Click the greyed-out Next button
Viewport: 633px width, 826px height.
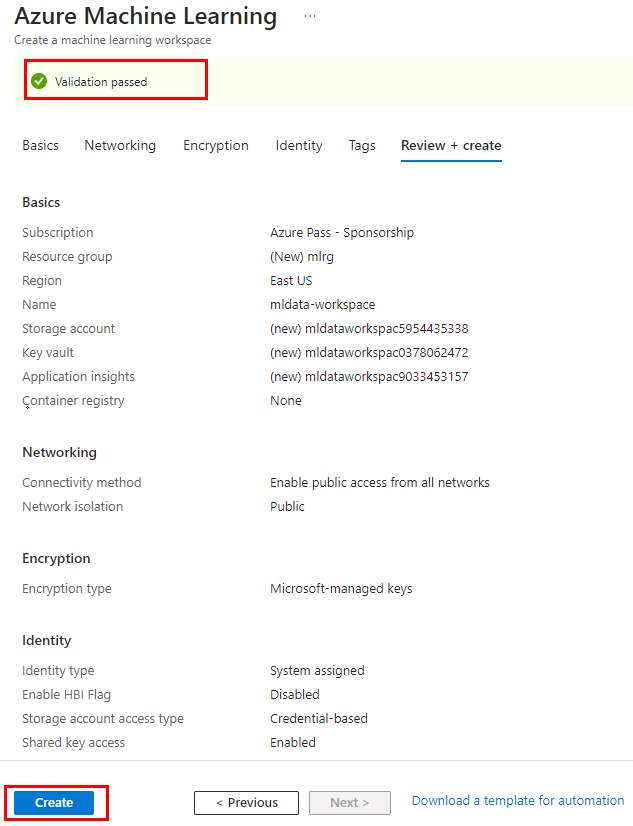[x=349, y=802]
